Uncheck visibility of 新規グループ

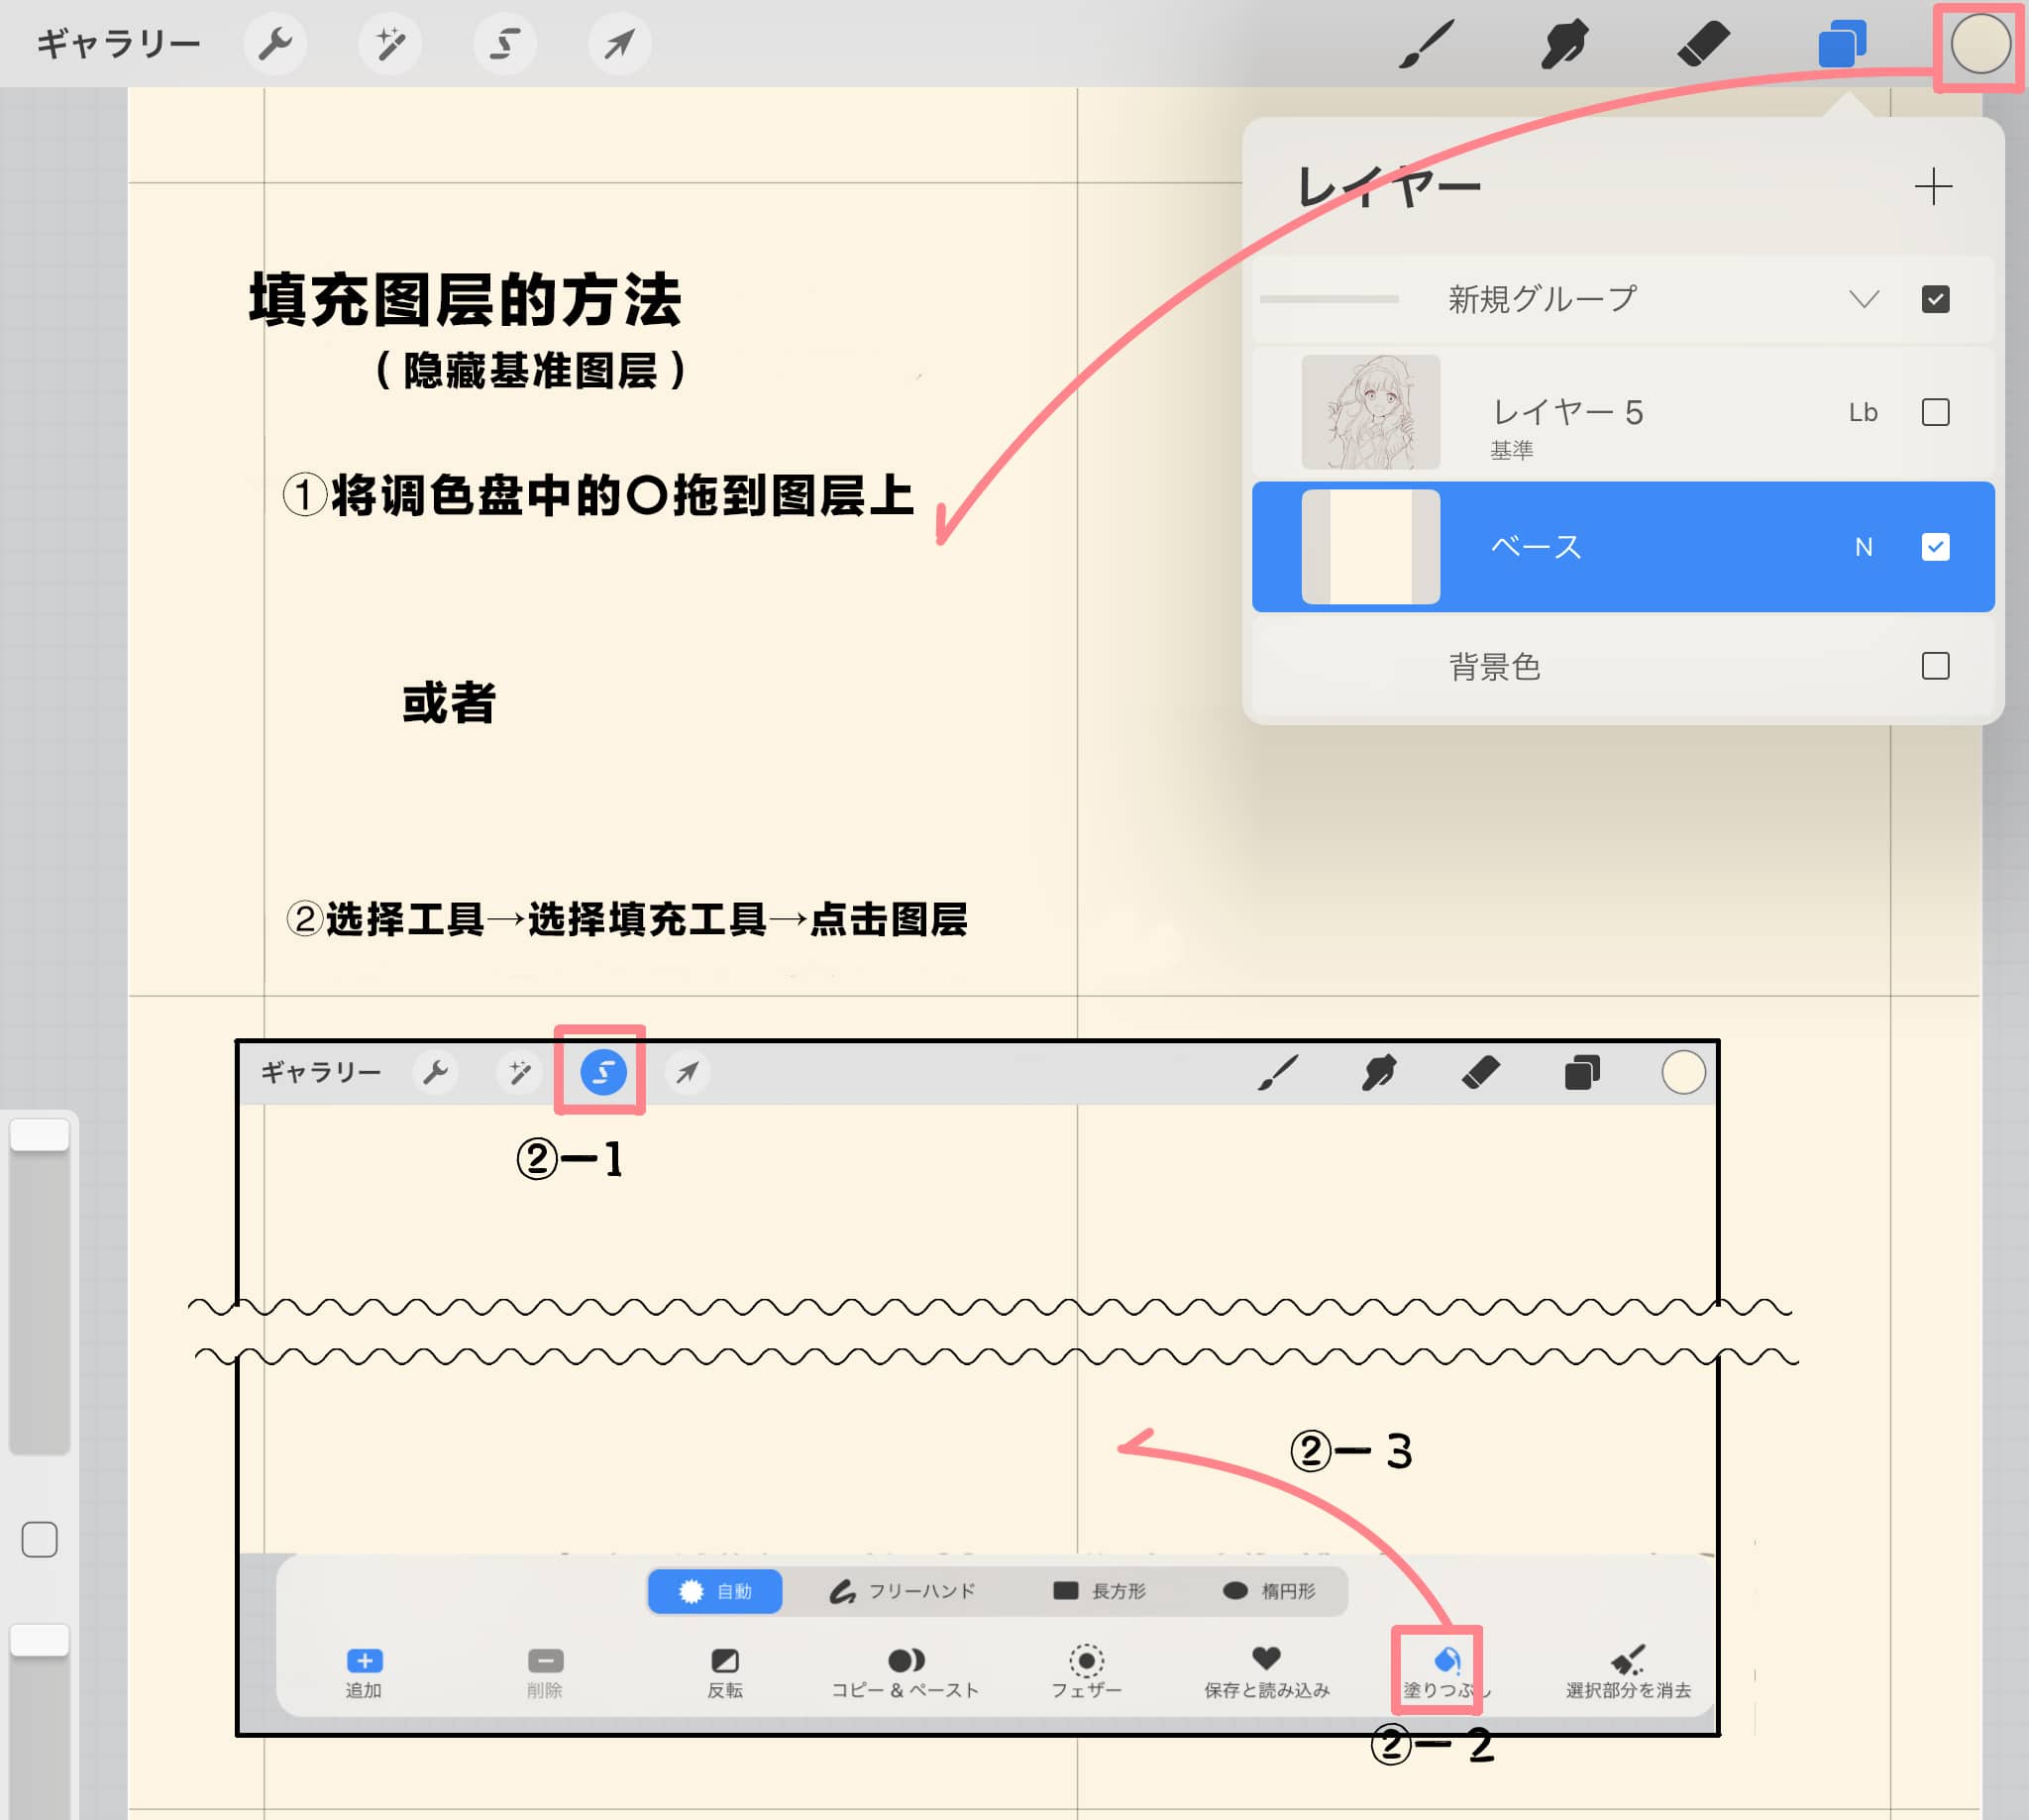(1935, 299)
